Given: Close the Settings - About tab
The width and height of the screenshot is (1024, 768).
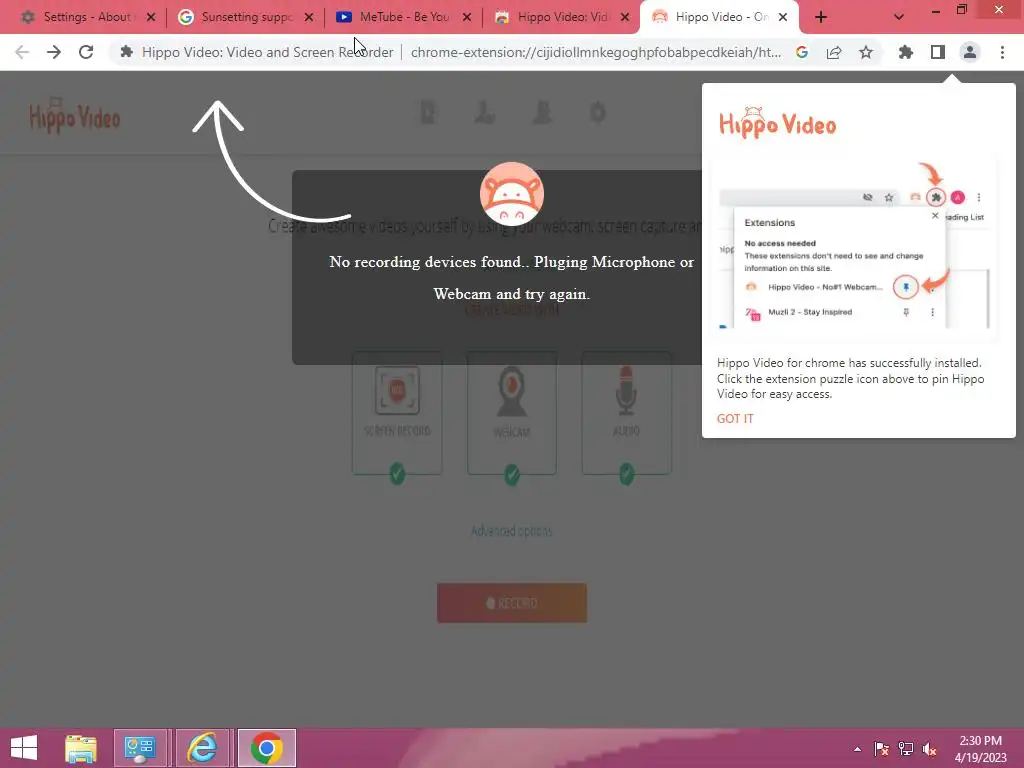Looking at the screenshot, I should (151, 17).
